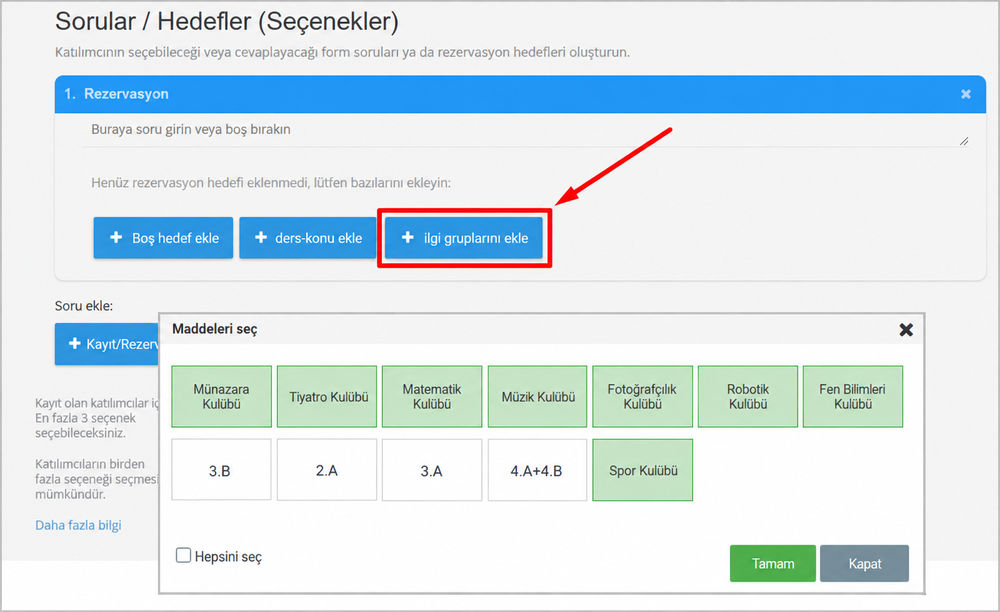
Task: Tick the Hepsini seç checkbox
Action: [183, 555]
